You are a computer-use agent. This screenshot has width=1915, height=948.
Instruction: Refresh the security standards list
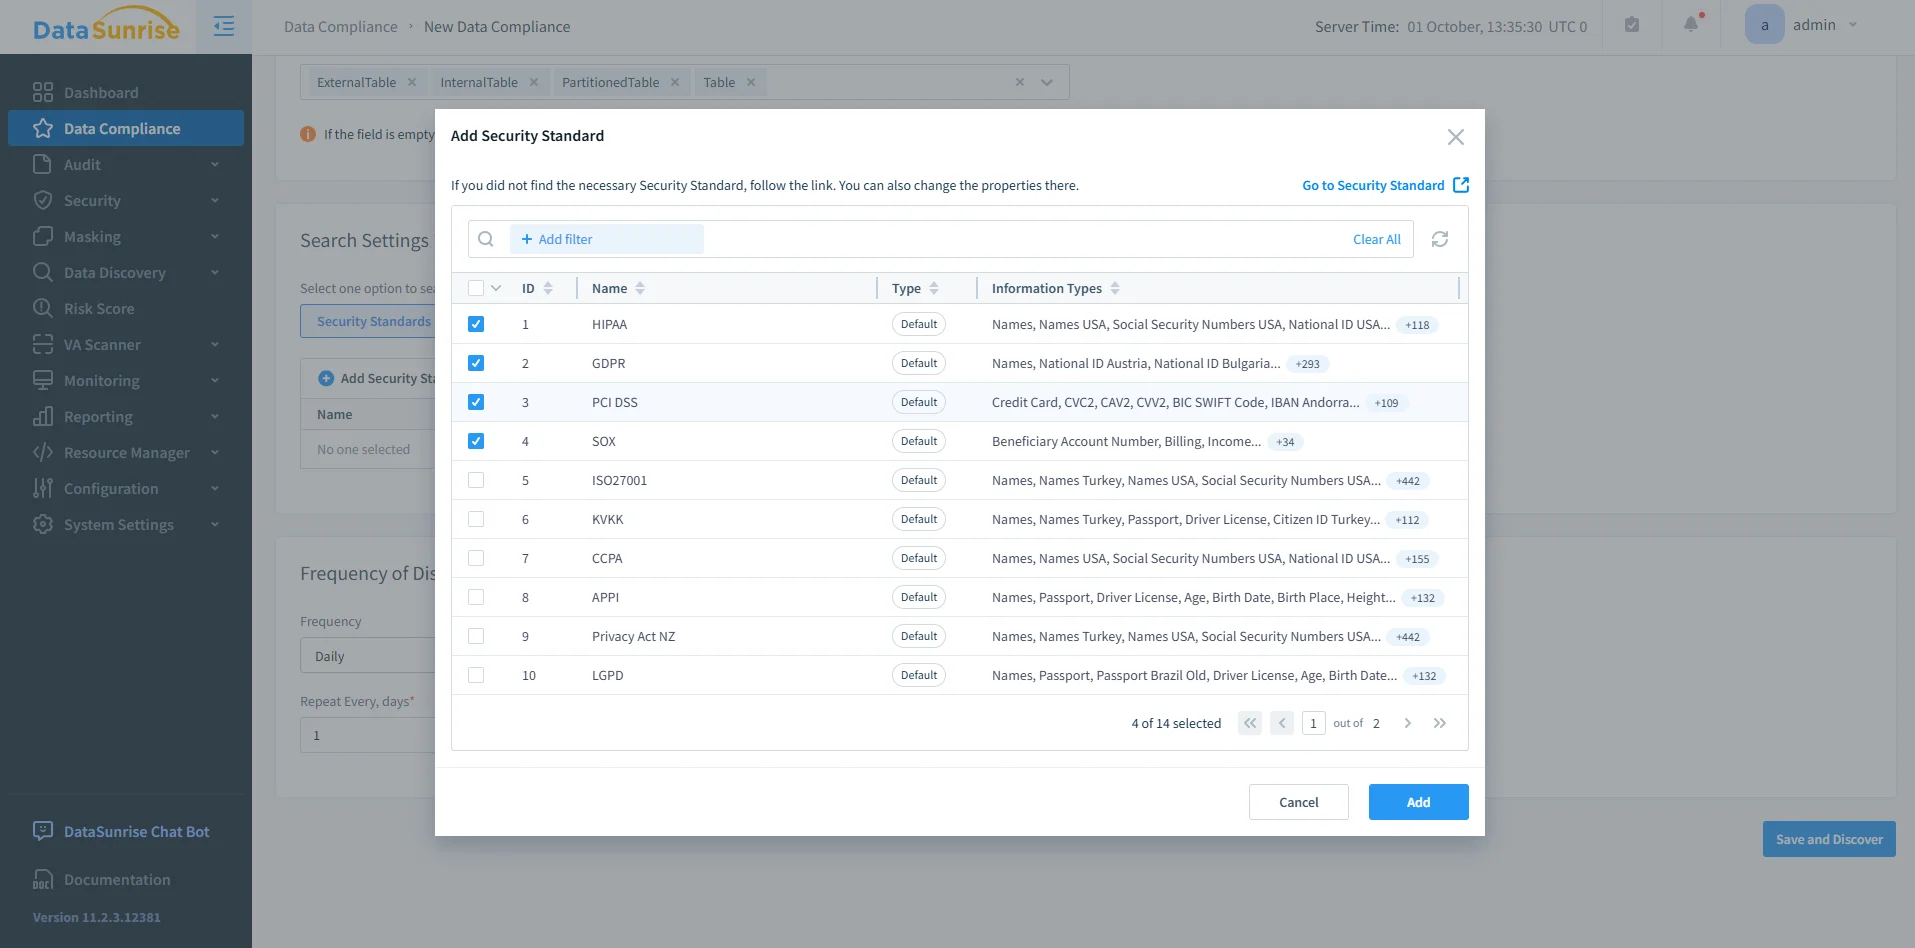1439,239
